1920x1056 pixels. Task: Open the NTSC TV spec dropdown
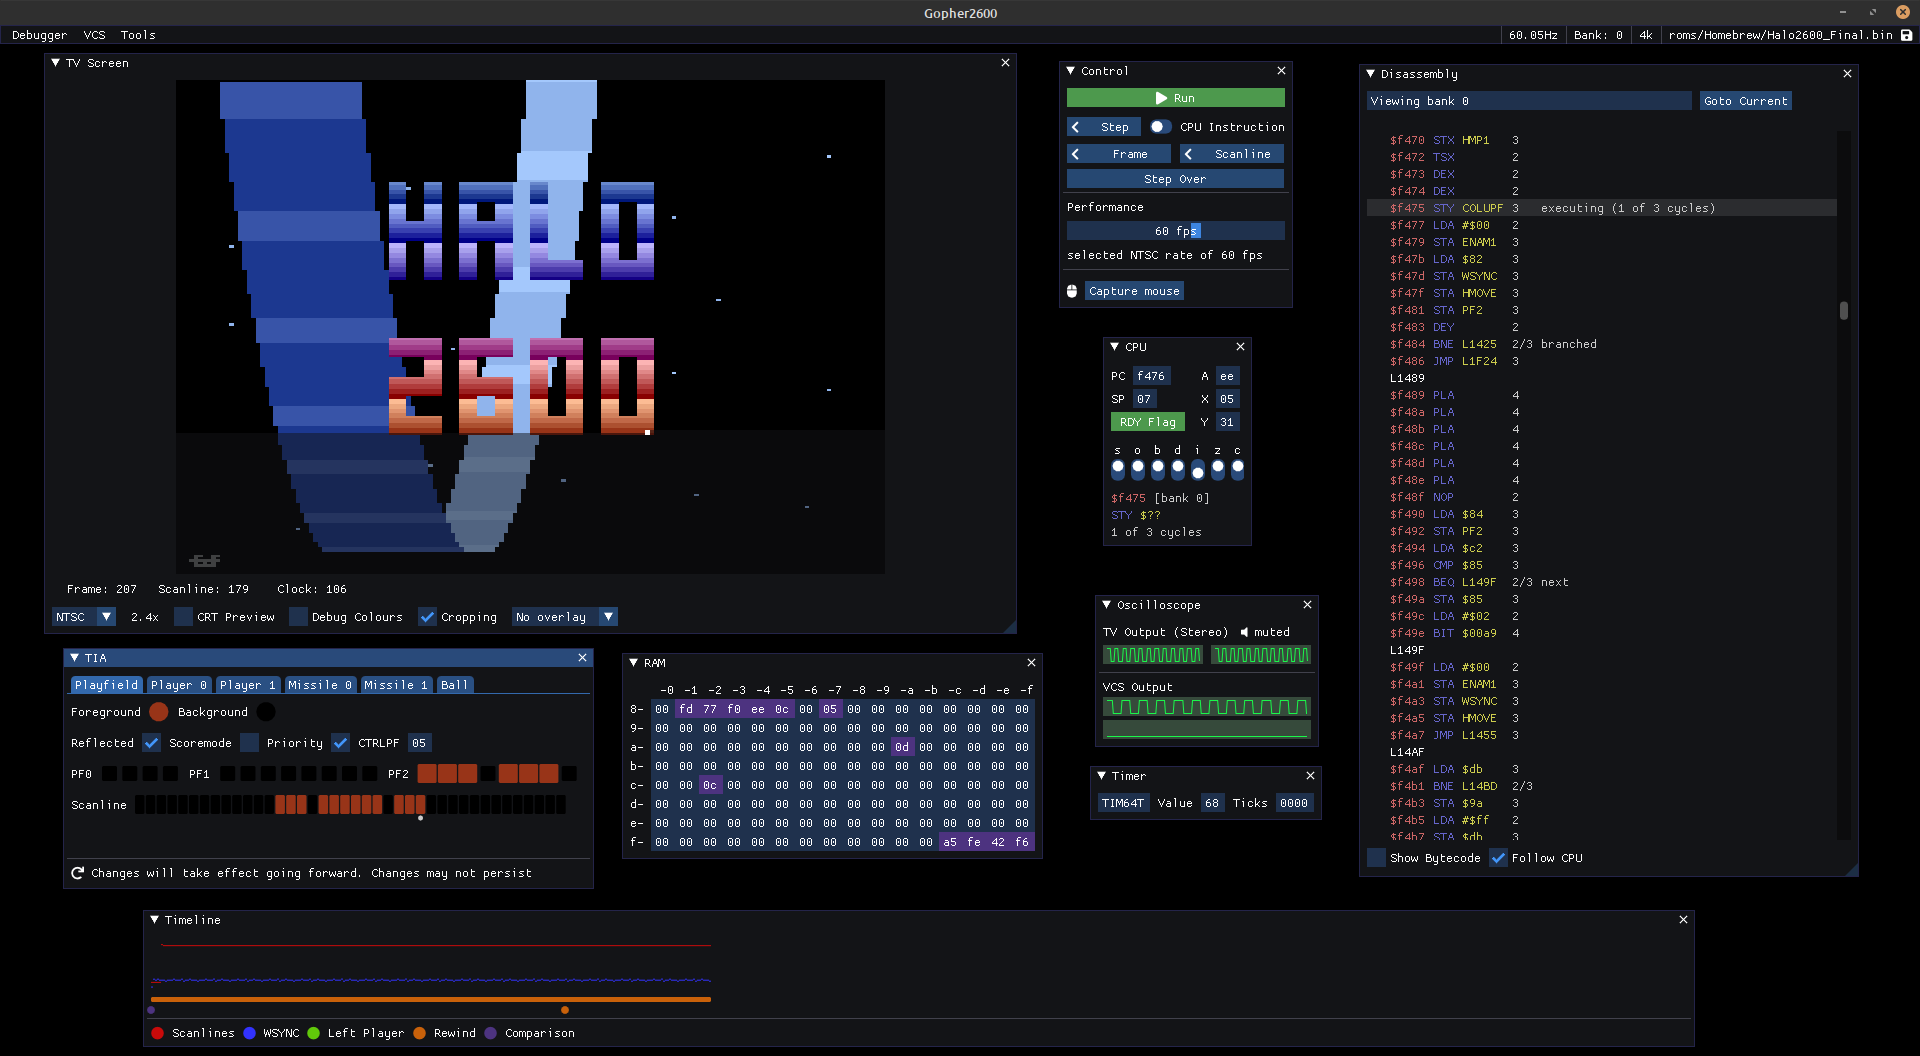(84, 617)
